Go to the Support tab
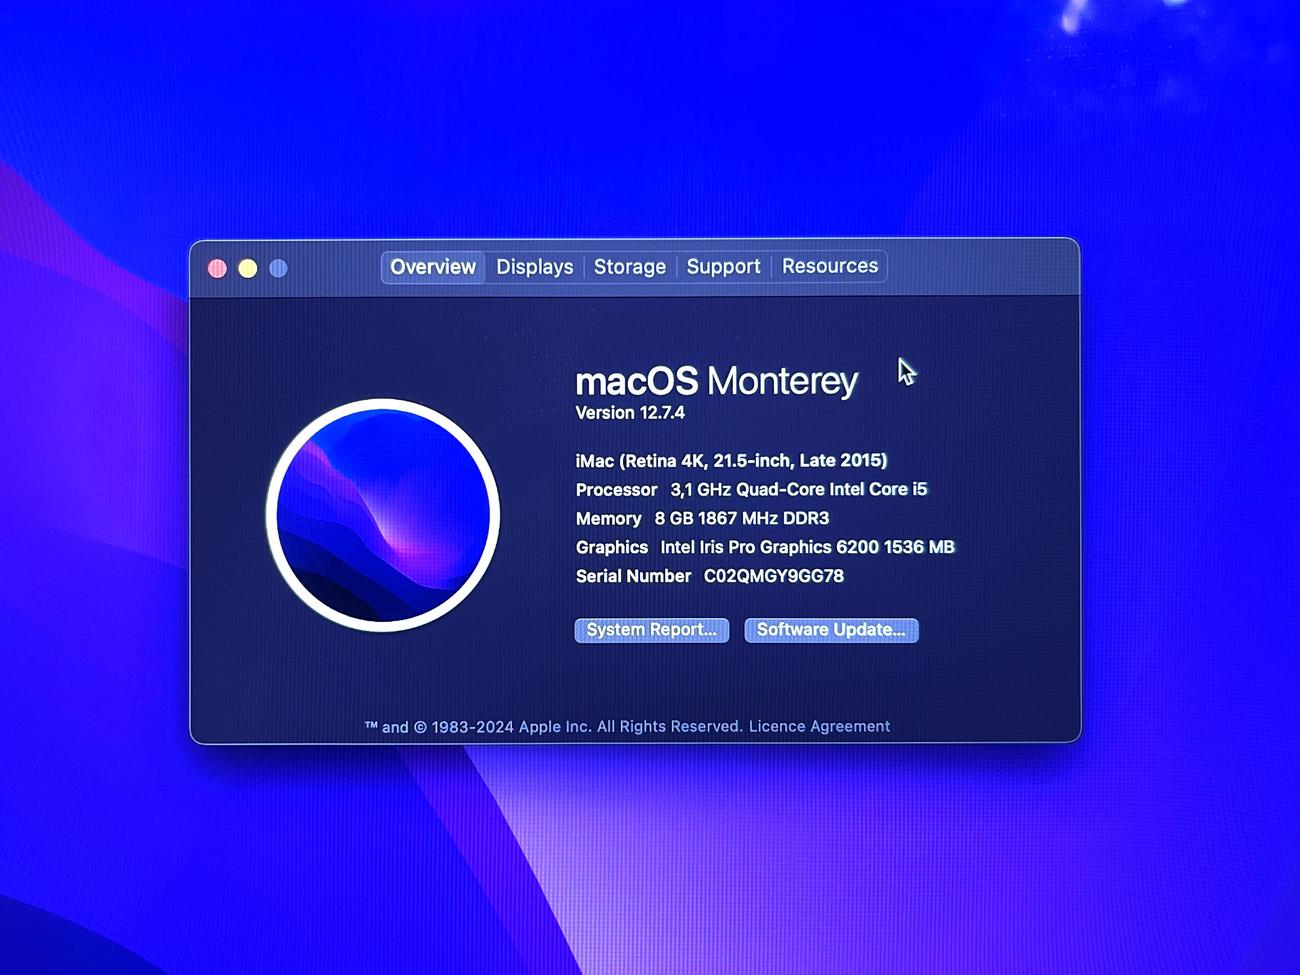Screen dimensions: 1300x975 point(723,267)
